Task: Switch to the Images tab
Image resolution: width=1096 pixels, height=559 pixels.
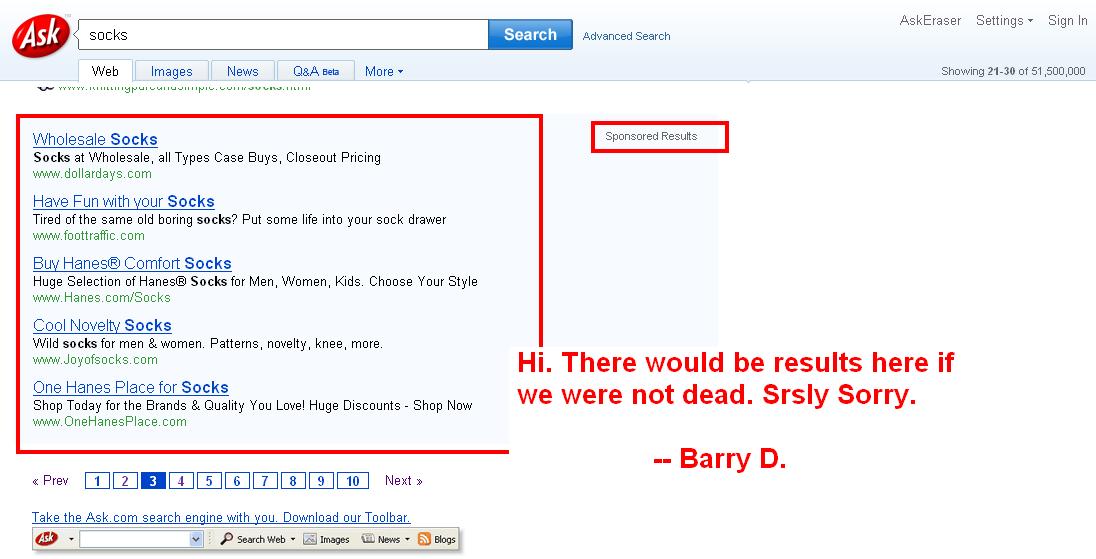Action: pyautogui.click(x=171, y=71)
